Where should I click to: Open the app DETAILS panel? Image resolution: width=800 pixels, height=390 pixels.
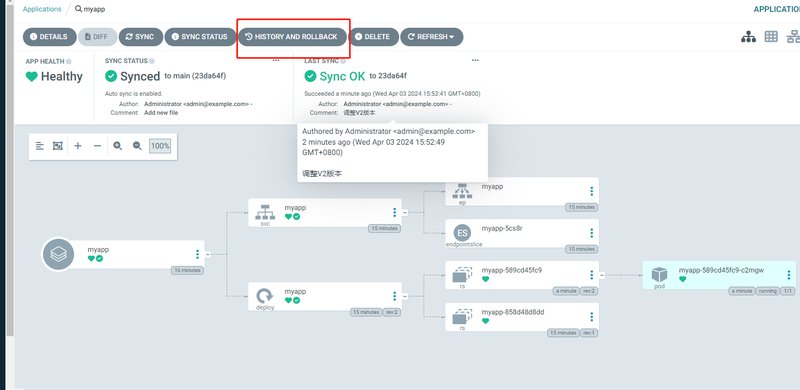[49, 37]
